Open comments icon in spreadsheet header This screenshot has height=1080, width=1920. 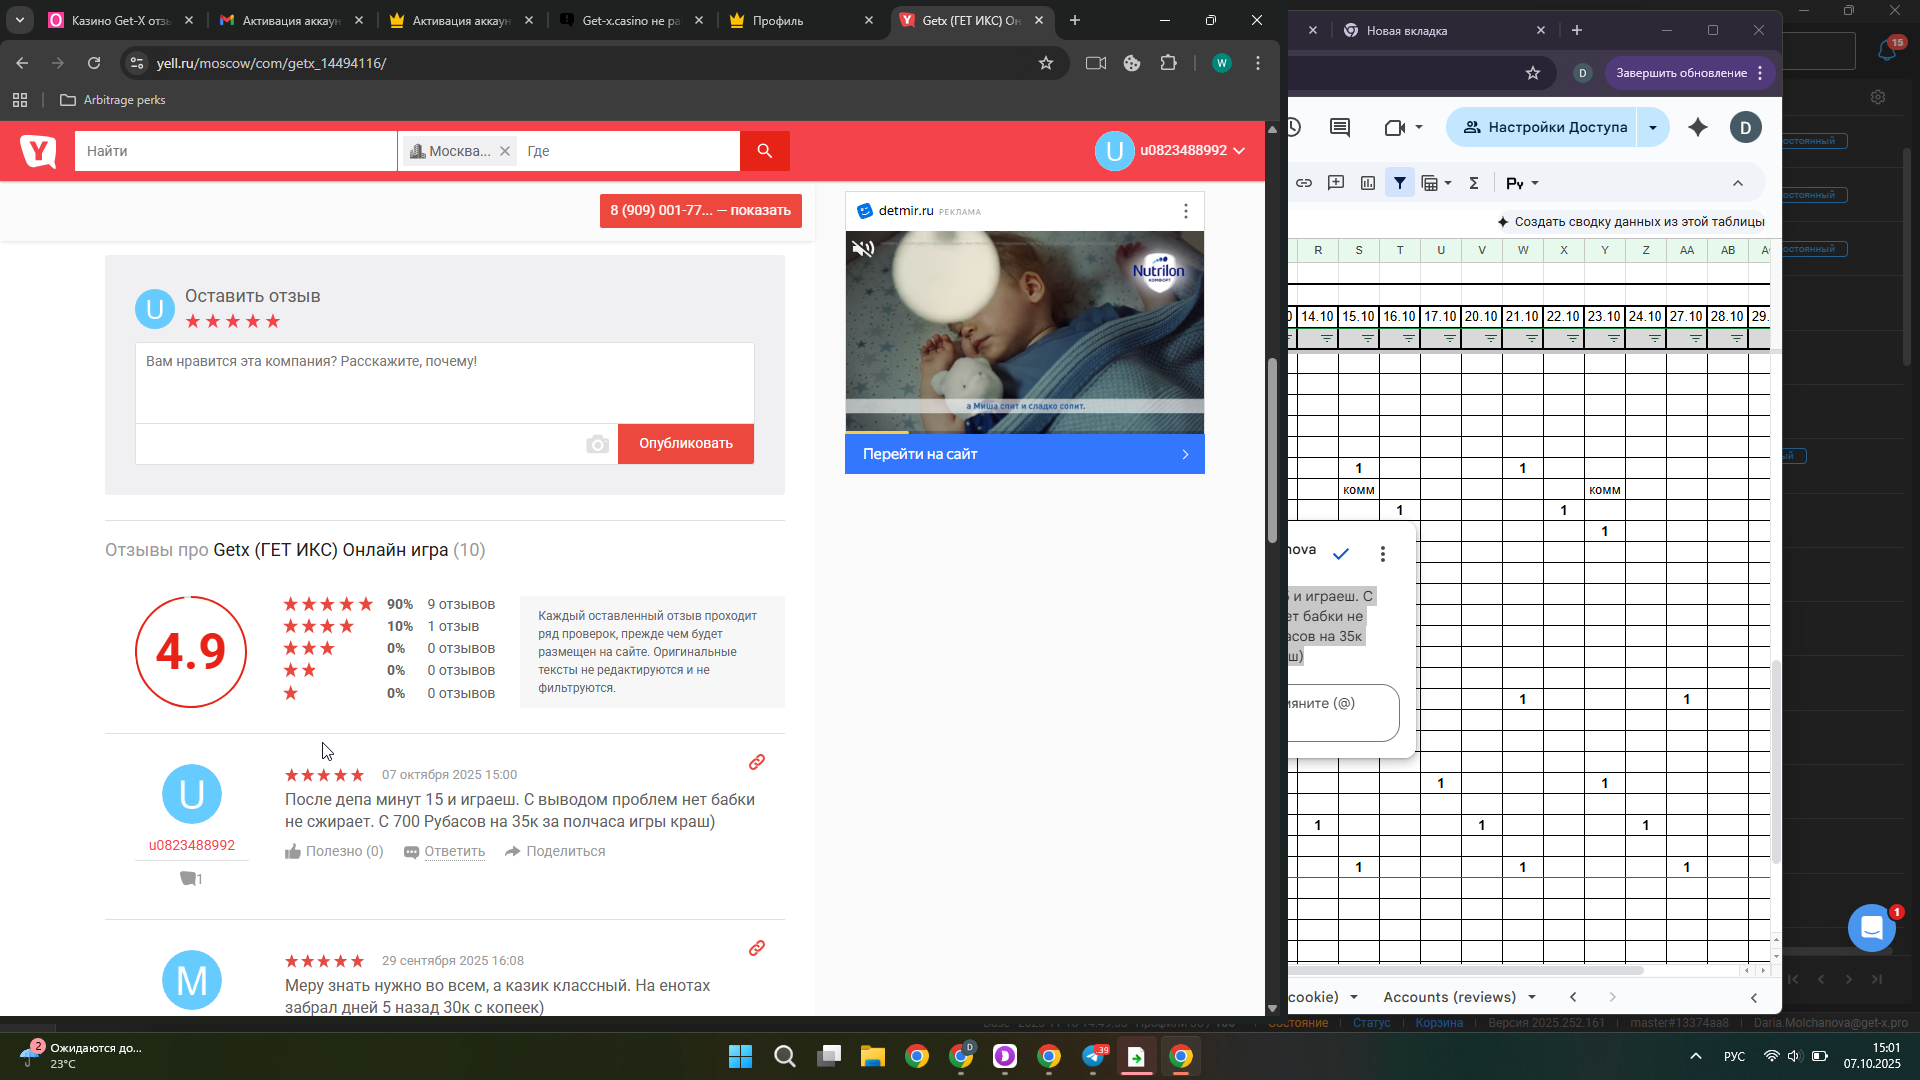(x=1340, y=127)
